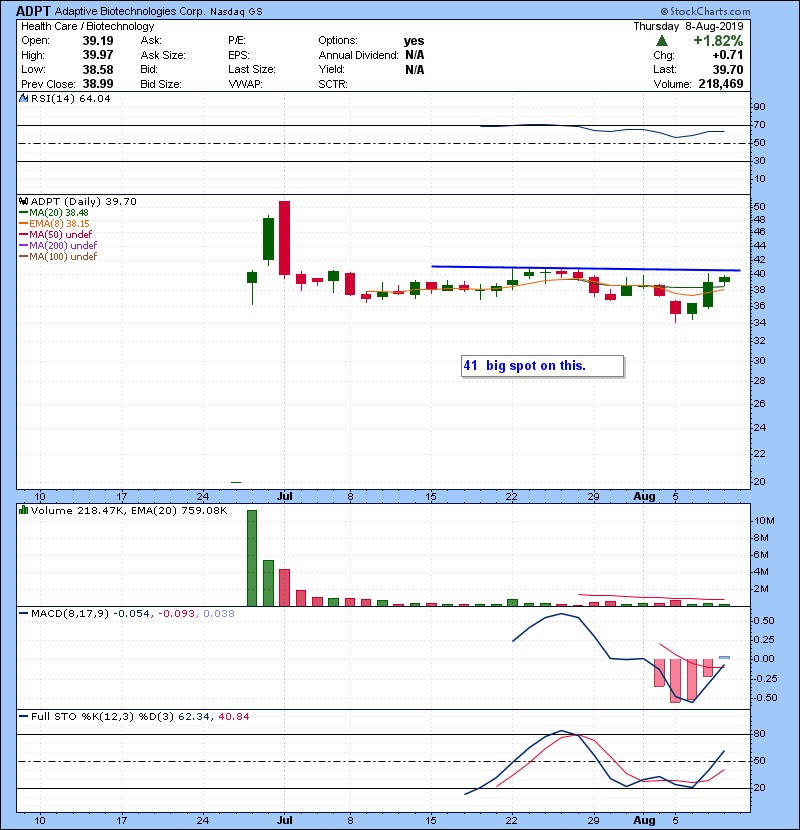
Task: Click the MA(20) 38.48 legend entry
Action: coord(54,212)
